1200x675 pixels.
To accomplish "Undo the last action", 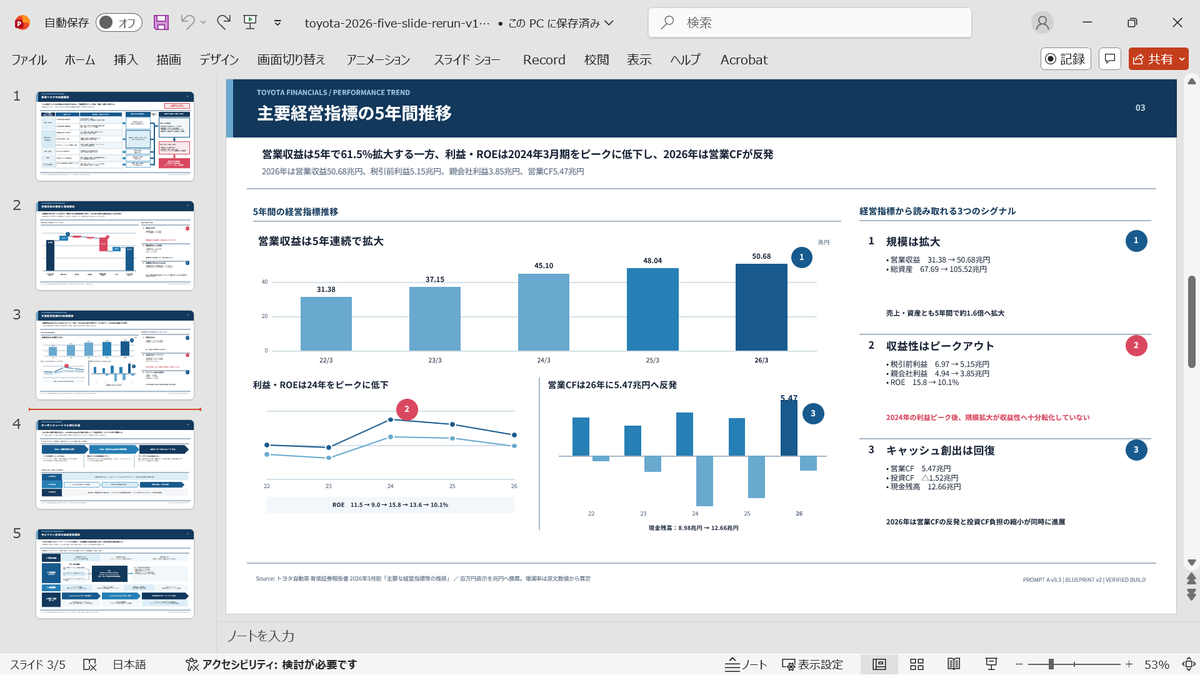I will click(x=187, y=22).
